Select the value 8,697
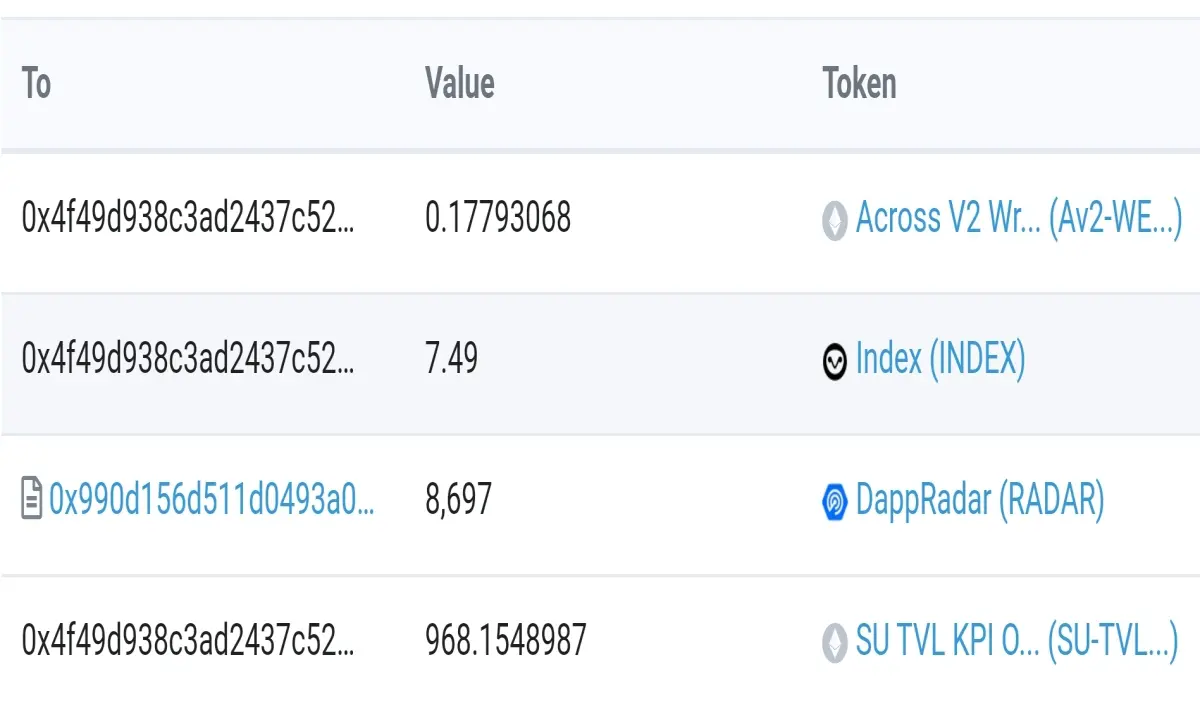The image size is (1200, 710). pos(458,500)
